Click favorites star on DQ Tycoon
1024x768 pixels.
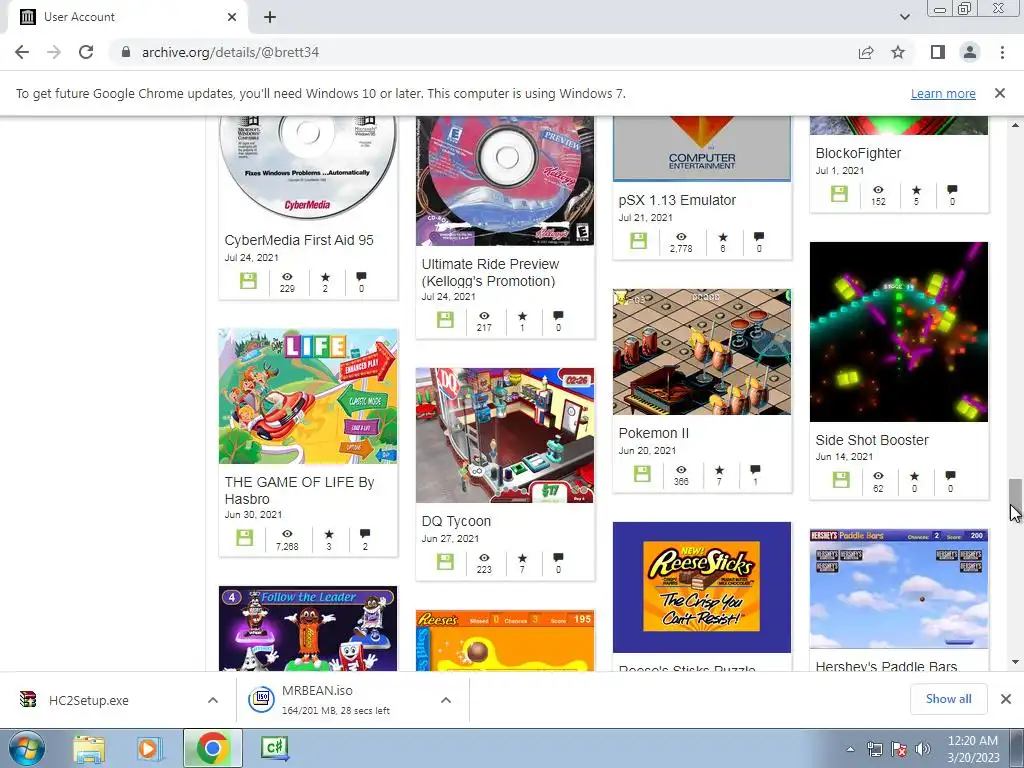coord(522,558)
